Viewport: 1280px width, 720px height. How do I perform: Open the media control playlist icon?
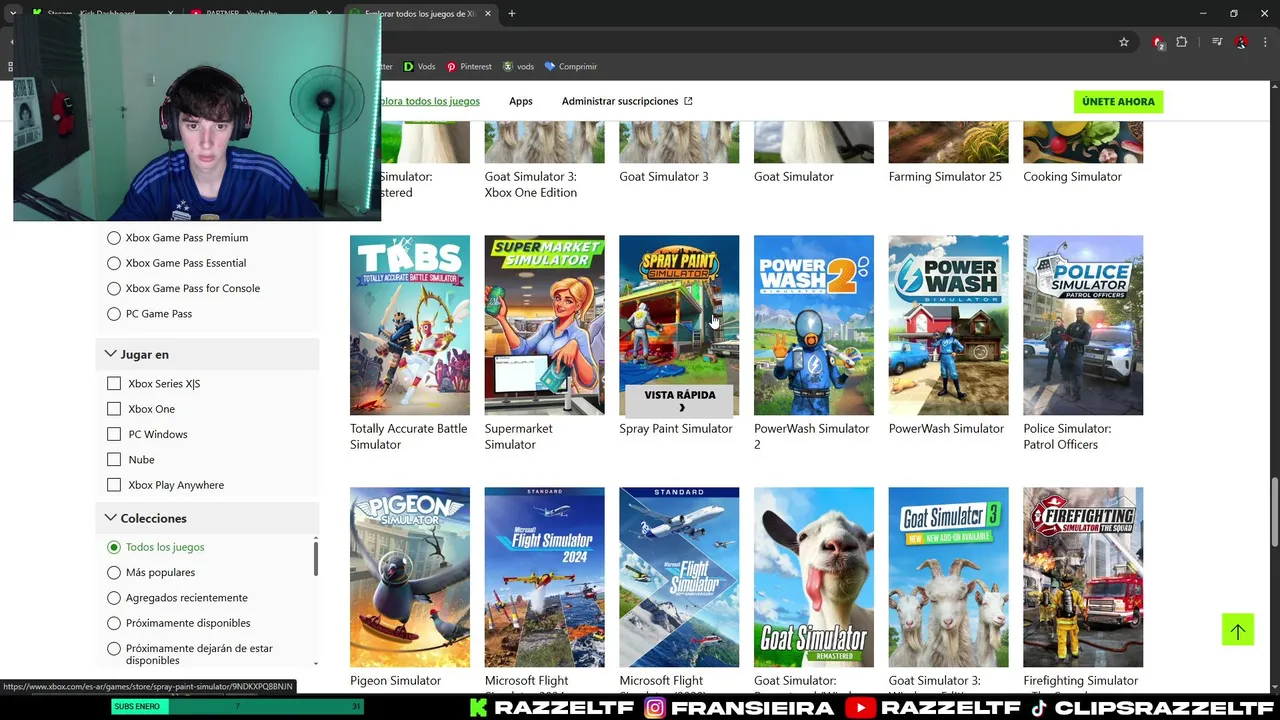(x=1217, y=42)
